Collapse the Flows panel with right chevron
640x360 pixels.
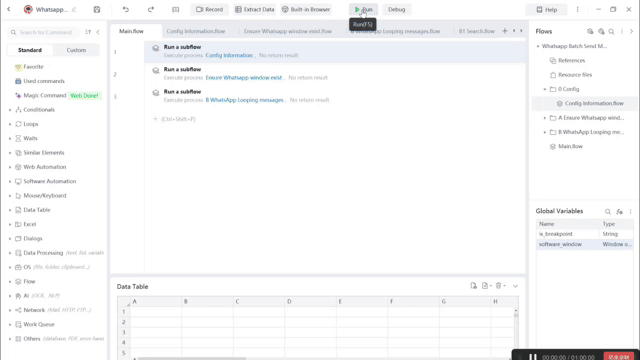coord(631,31)
